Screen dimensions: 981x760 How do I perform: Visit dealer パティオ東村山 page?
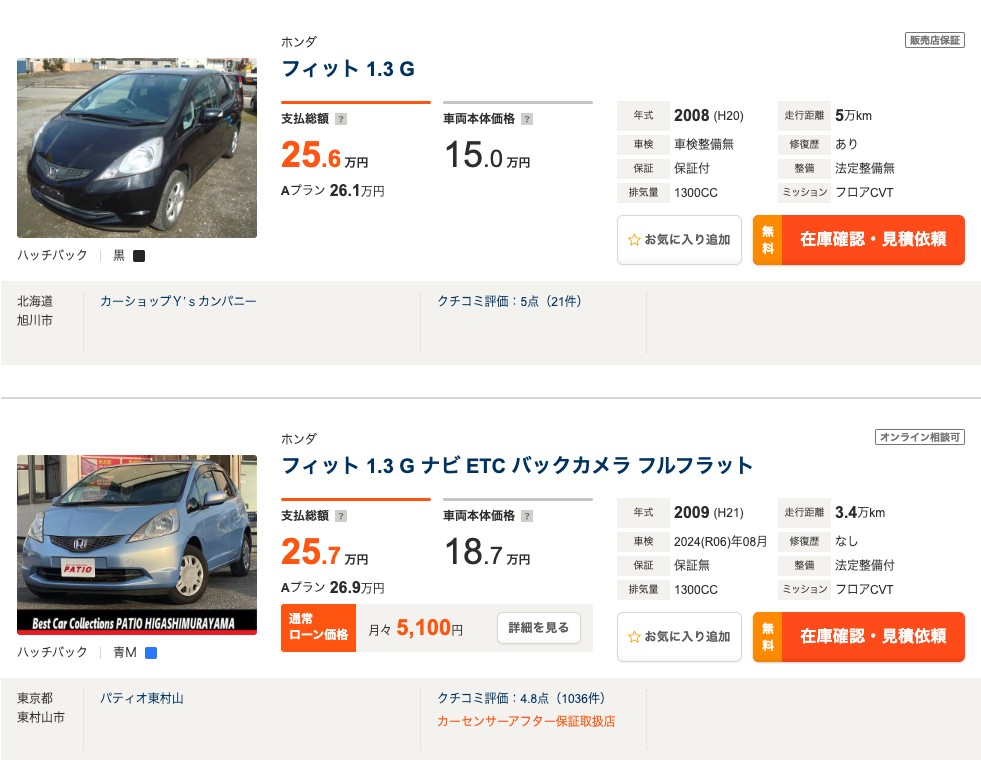click(142, 699)
